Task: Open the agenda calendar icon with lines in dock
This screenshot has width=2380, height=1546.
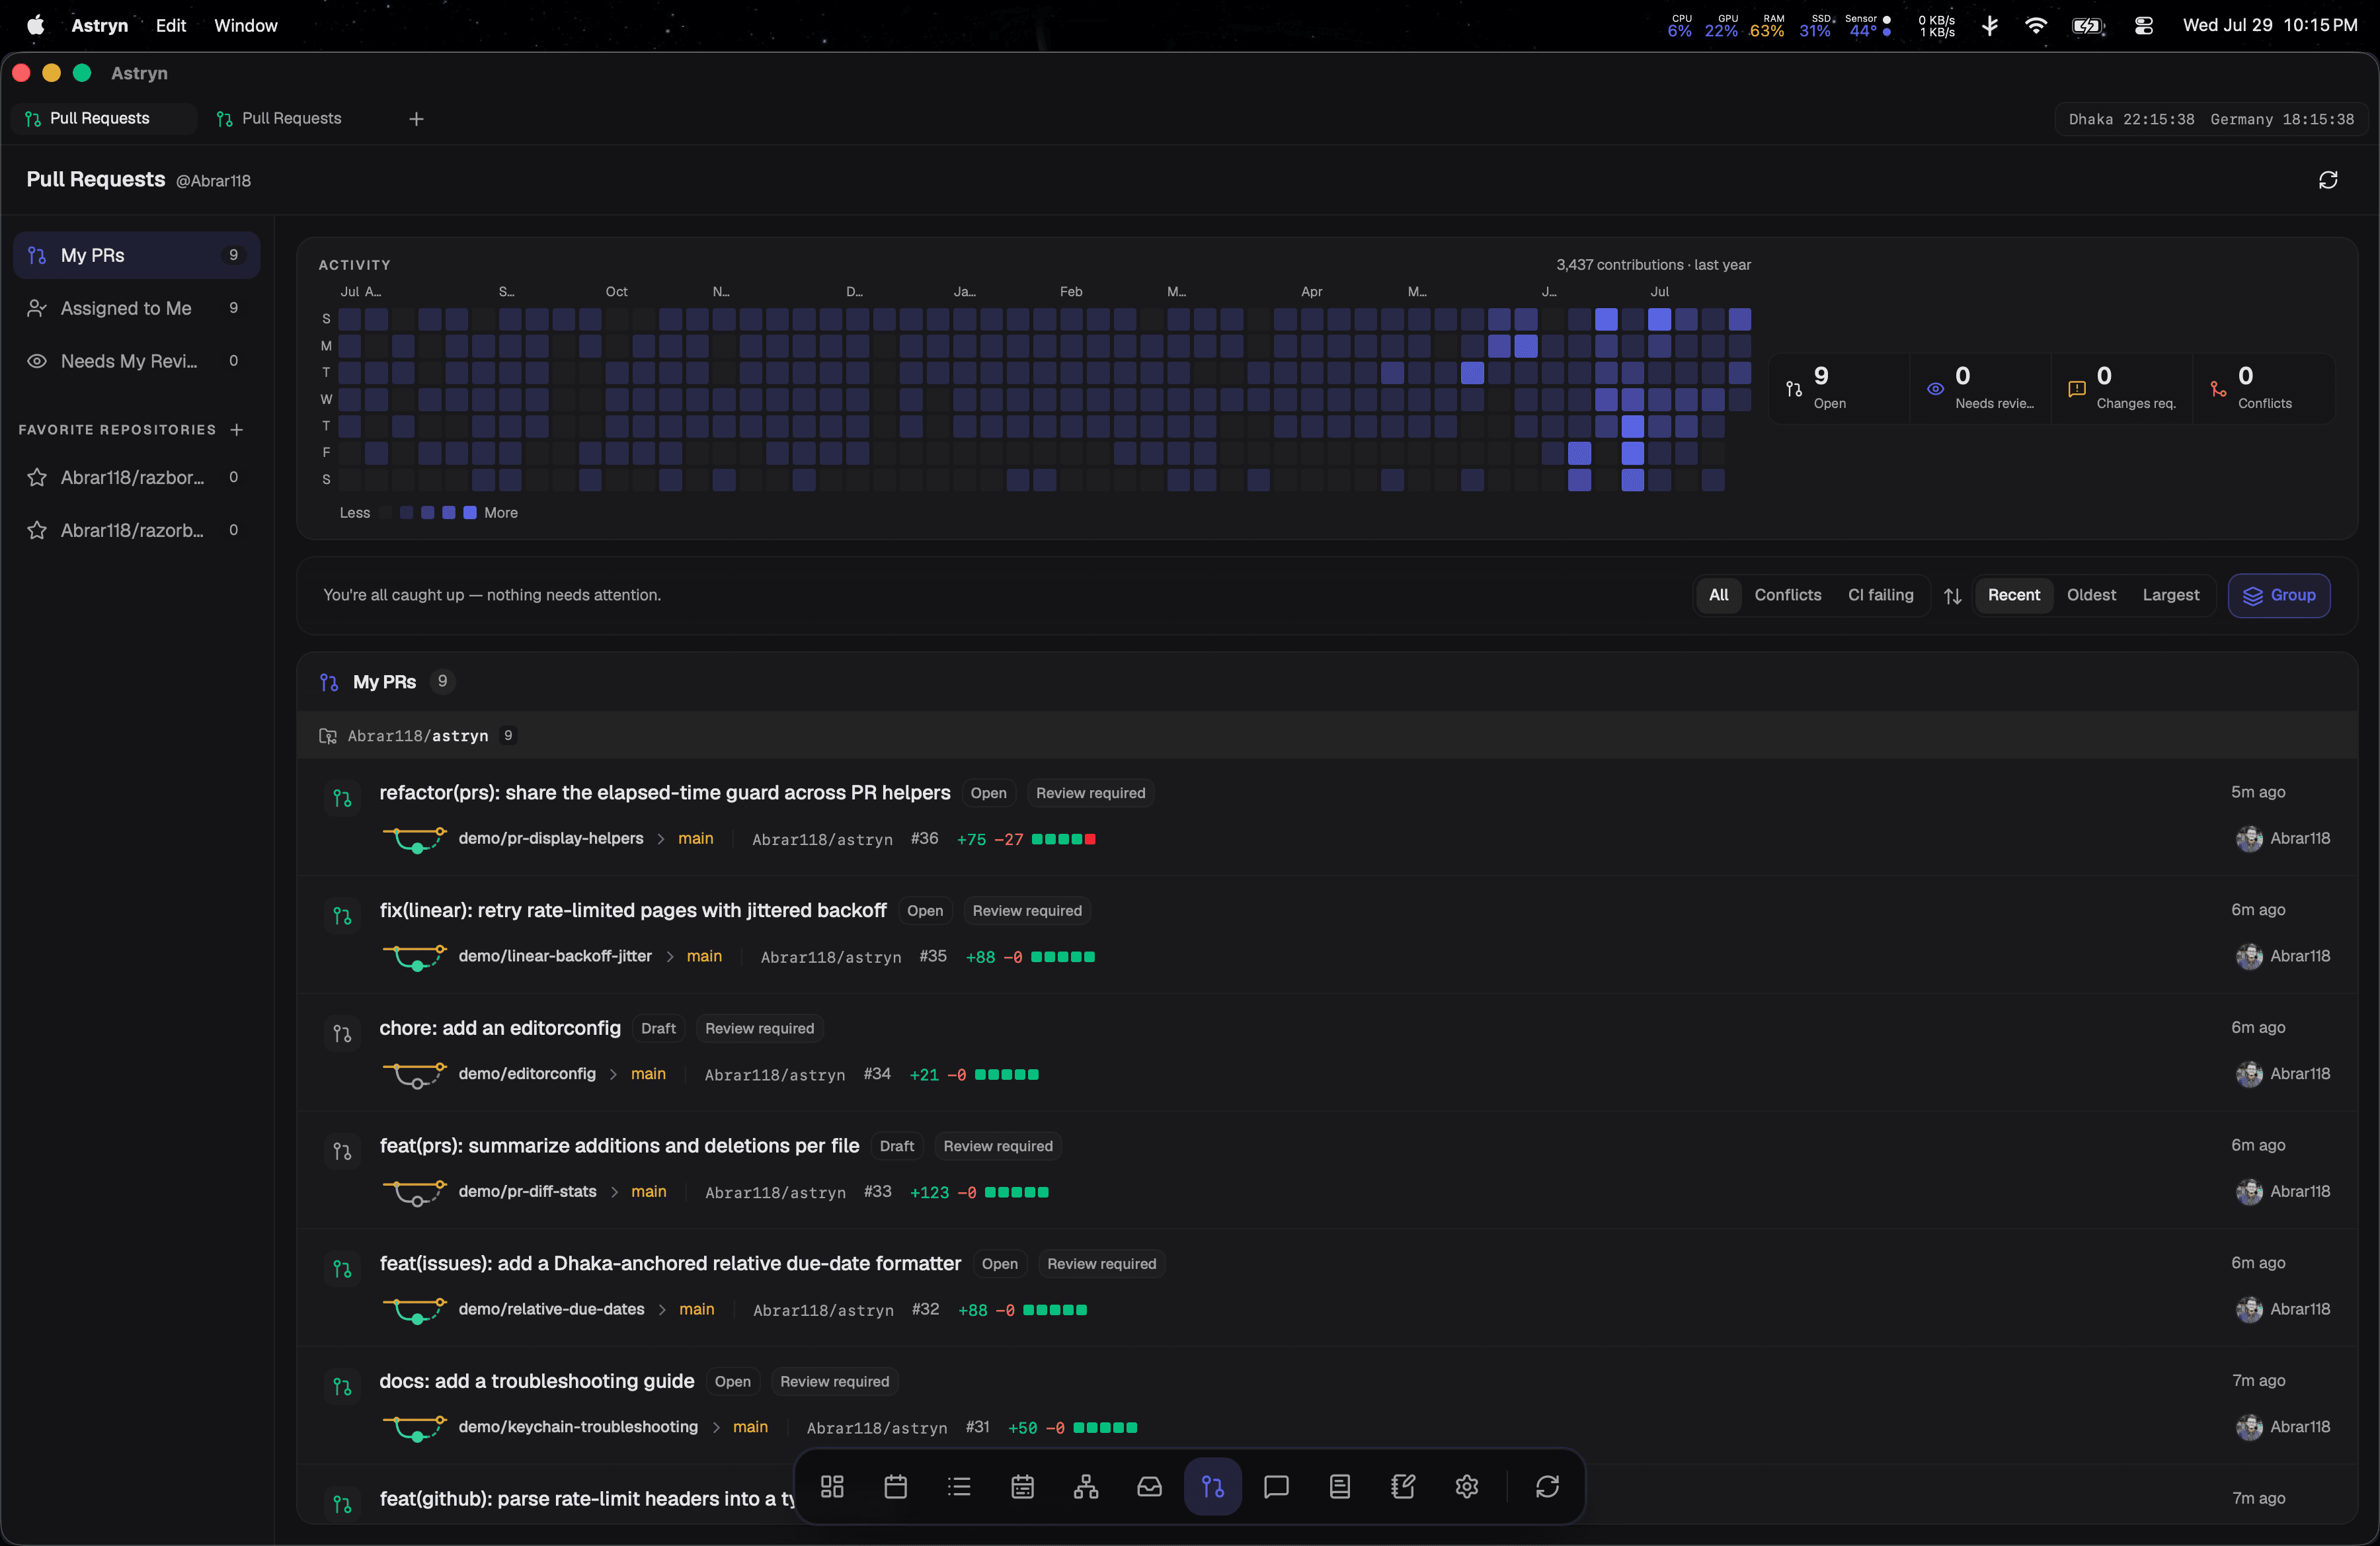Action: (x=1023, y=1487)
